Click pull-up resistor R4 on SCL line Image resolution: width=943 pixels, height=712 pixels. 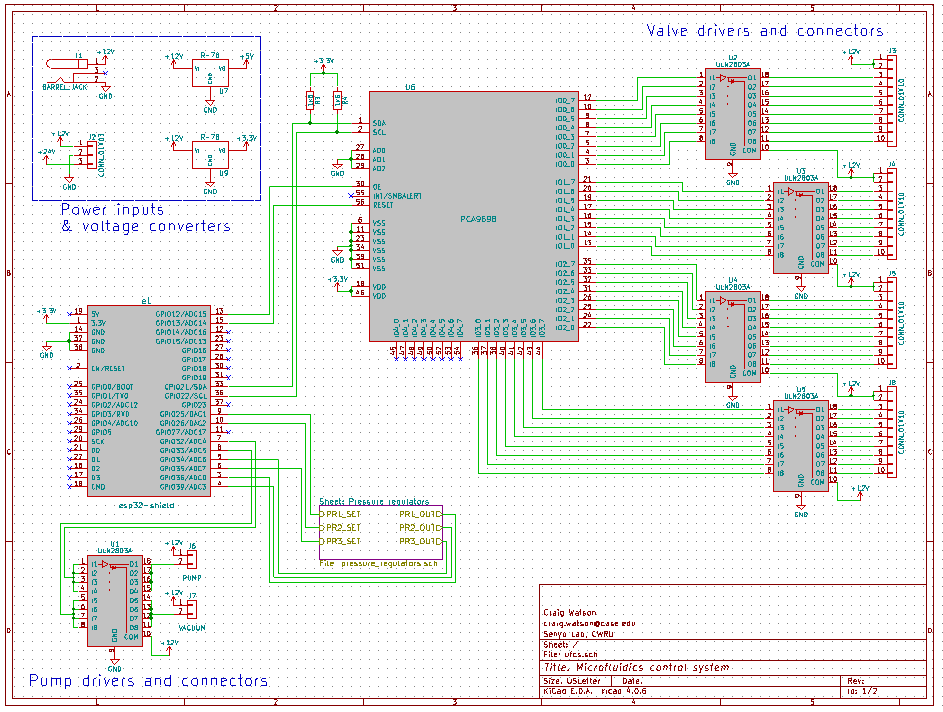pos(338,99)
